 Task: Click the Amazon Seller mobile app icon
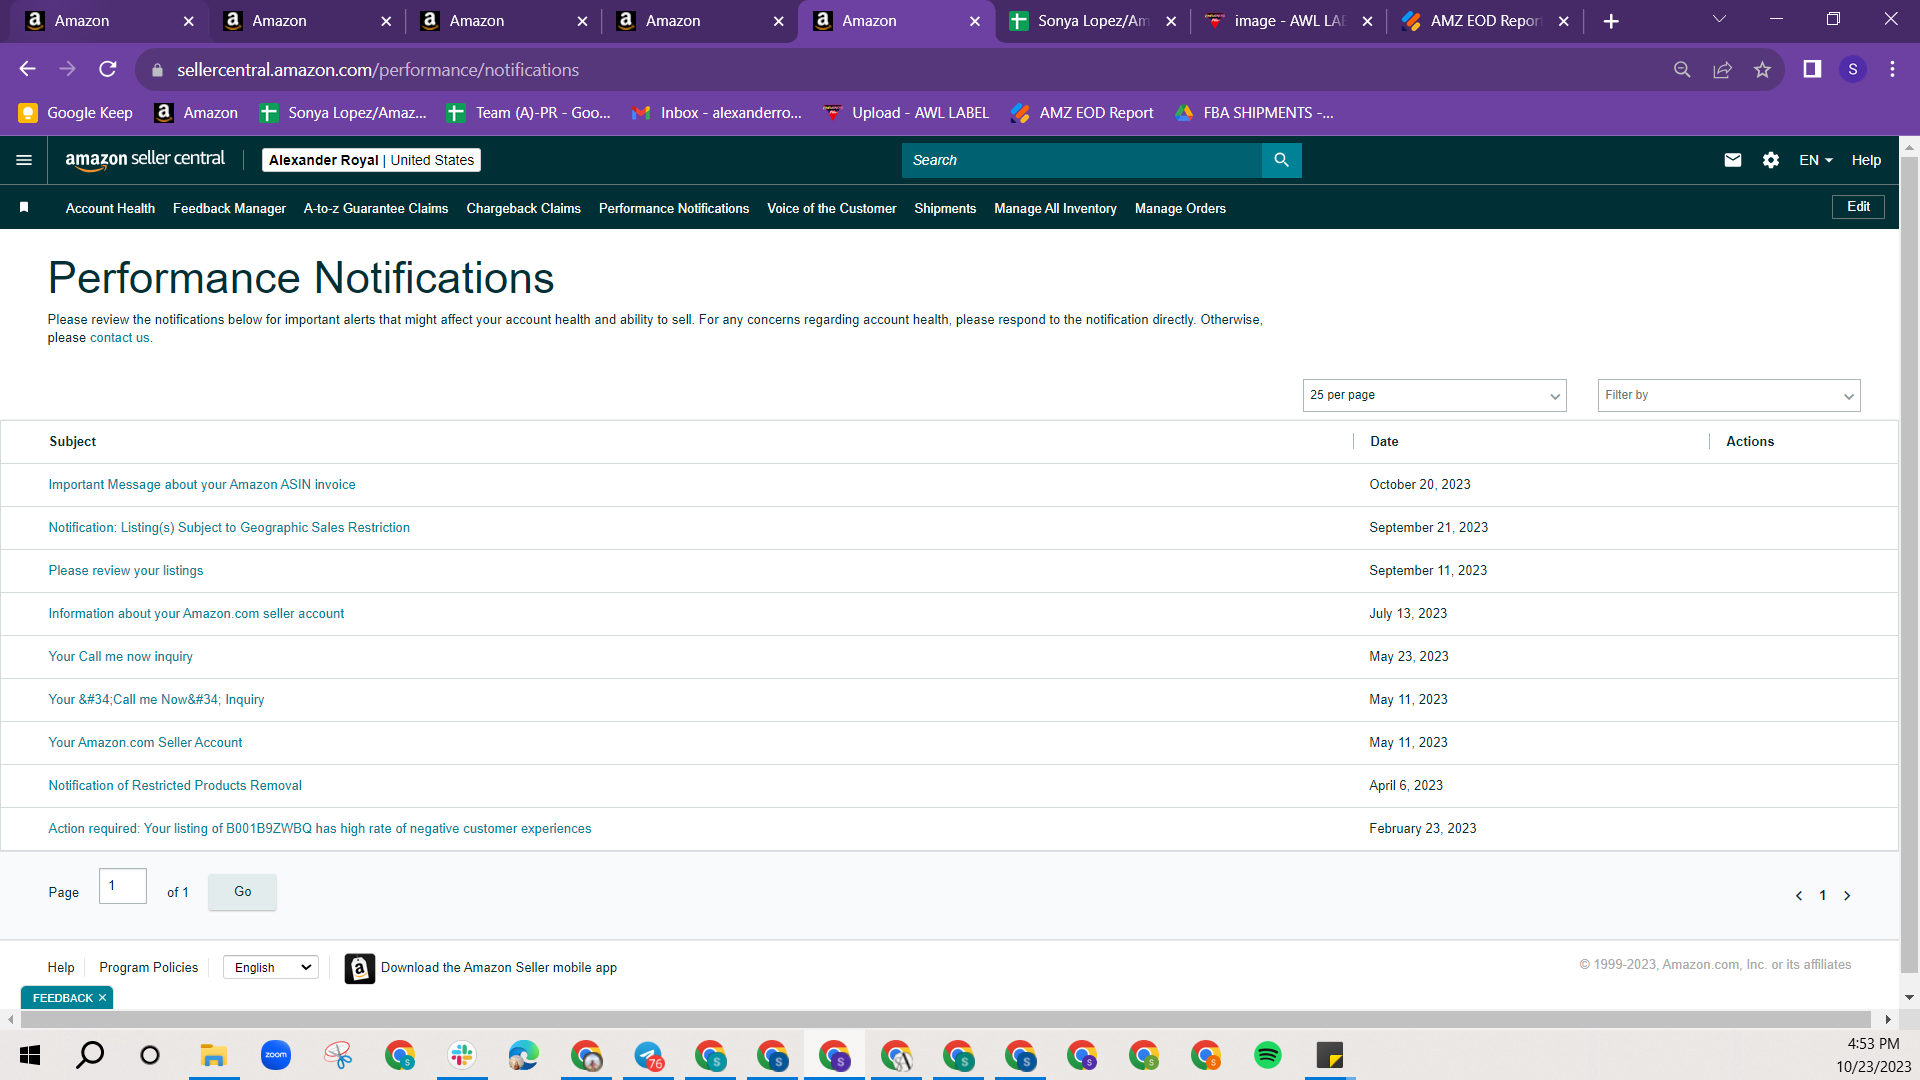point(360,968)
